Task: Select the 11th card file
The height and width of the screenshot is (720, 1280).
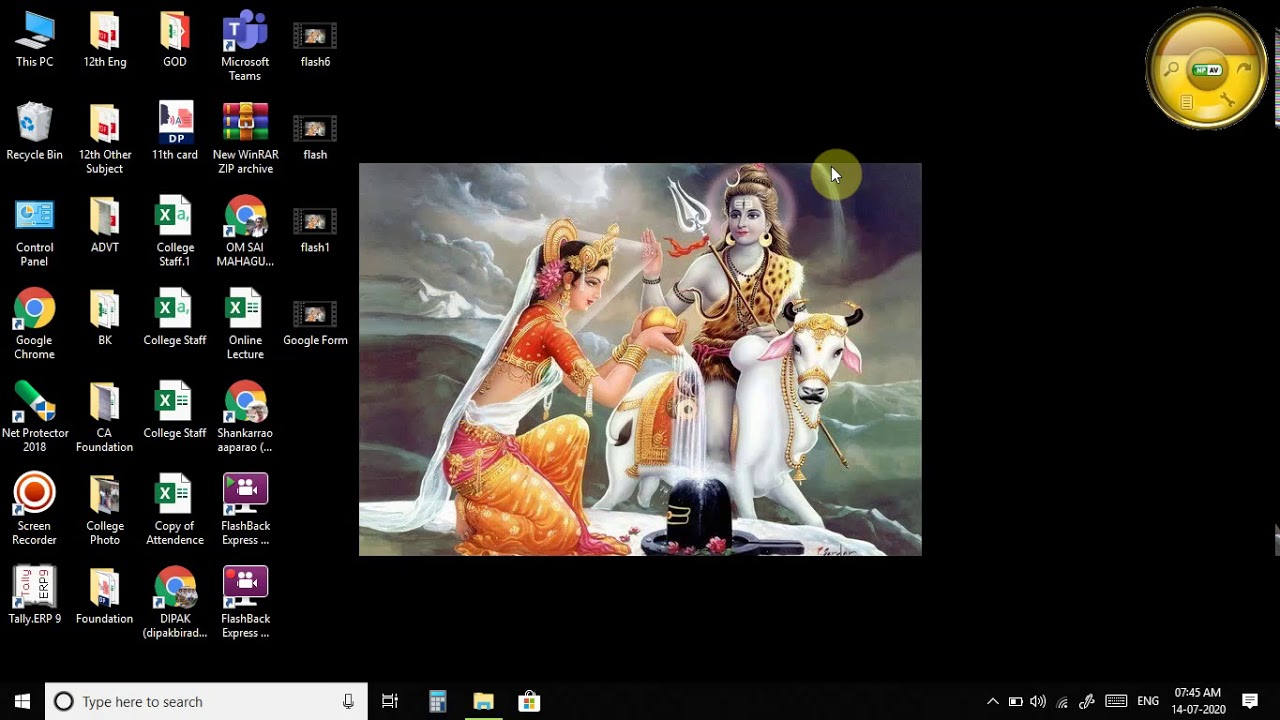Action: [x=174, y=132]
